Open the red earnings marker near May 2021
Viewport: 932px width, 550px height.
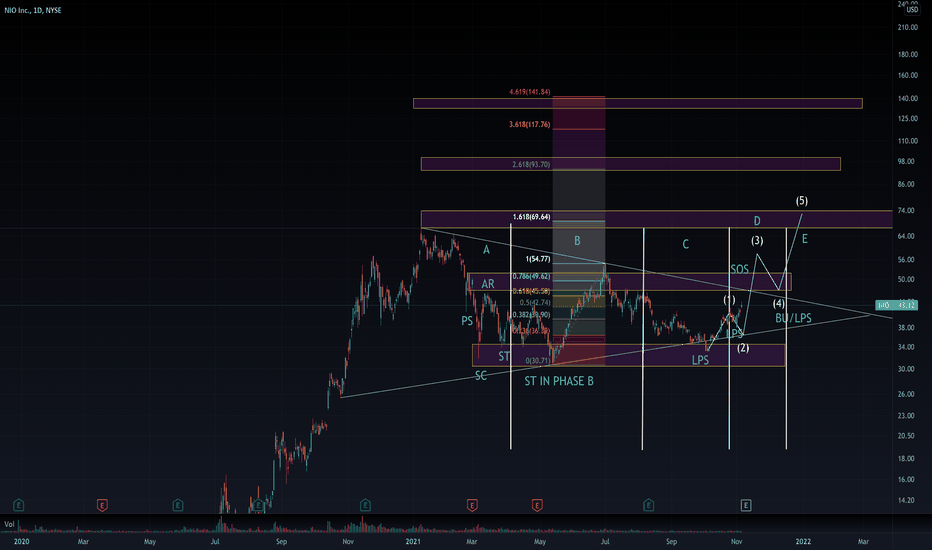click(x=537, y=505)
